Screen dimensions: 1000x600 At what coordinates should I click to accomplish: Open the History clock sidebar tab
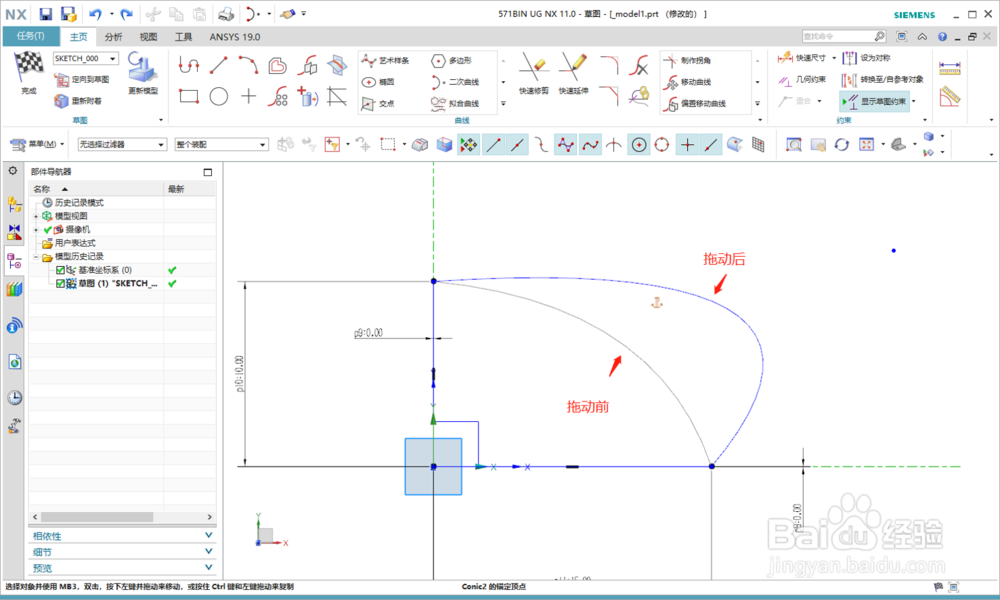pos(14,398)
